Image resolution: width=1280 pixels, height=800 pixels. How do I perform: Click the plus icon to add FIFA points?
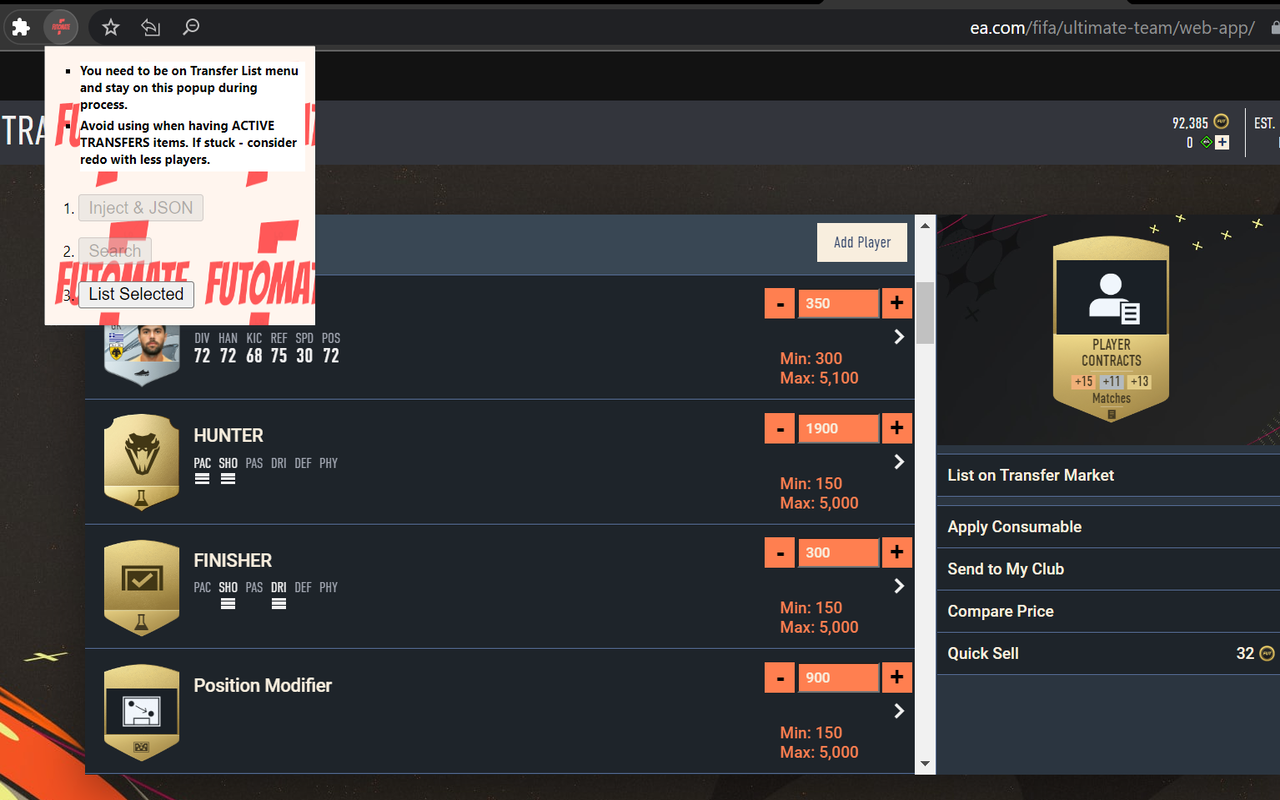[1221, 142]
